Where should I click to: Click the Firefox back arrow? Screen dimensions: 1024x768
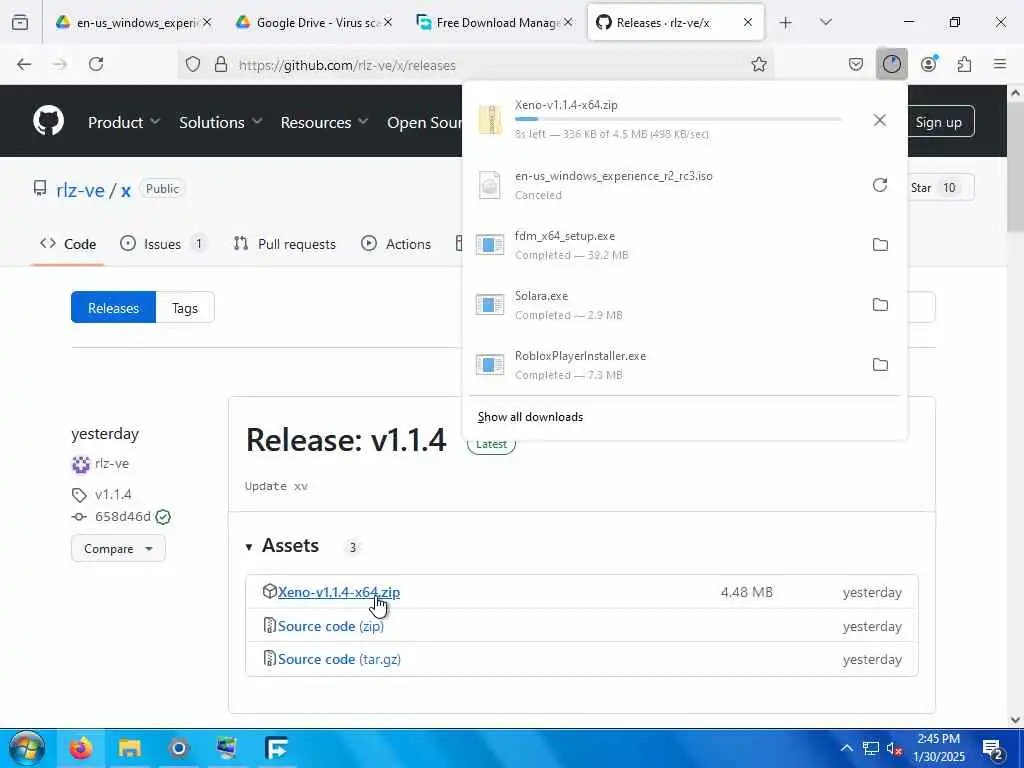24,64
